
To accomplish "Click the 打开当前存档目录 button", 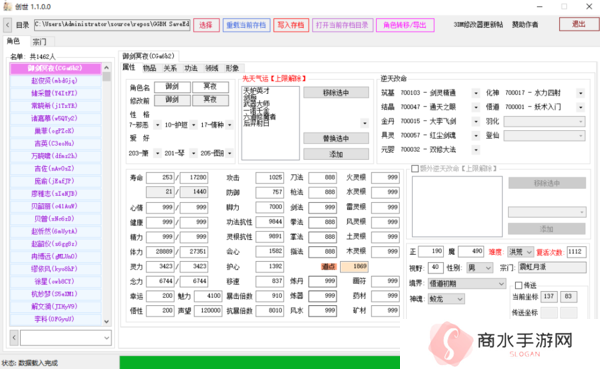I will point(342,25).
